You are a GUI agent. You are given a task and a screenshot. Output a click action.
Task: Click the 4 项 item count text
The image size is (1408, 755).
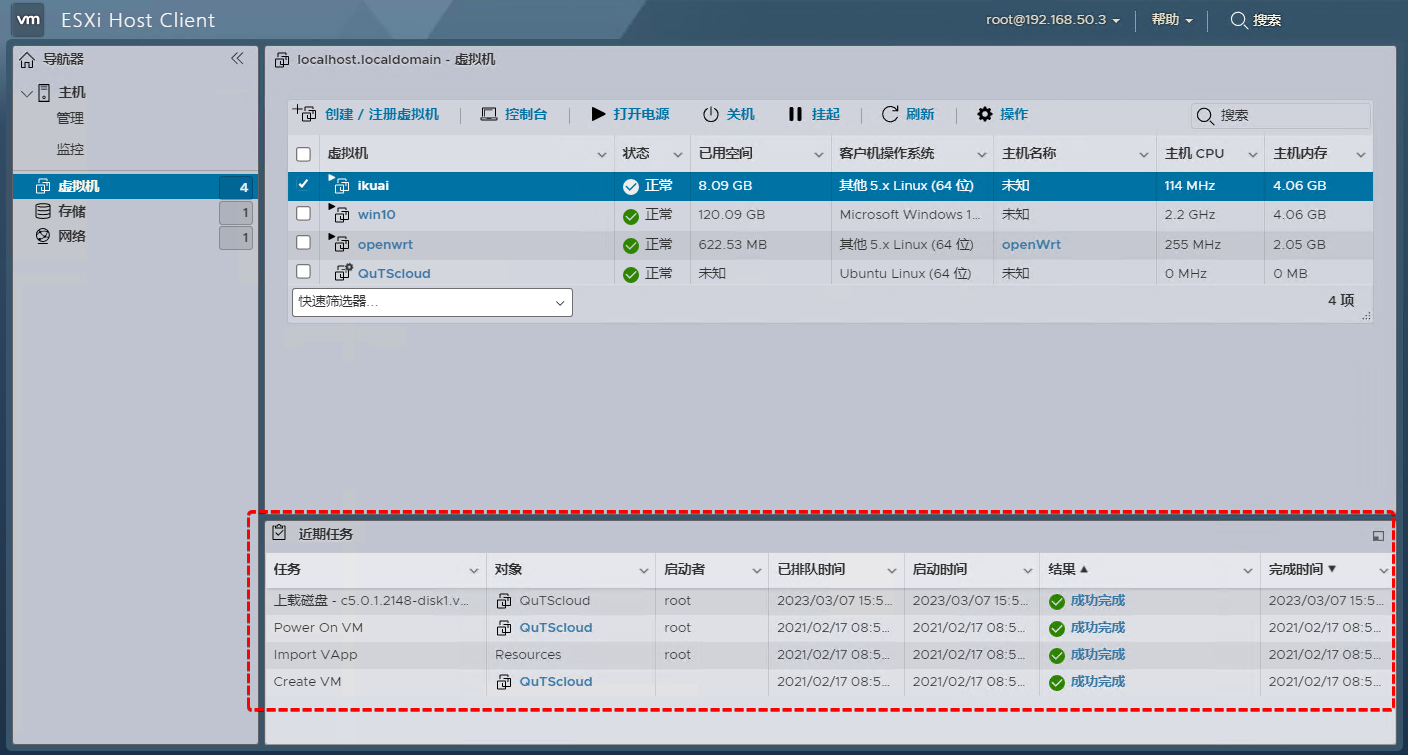[1341, 300]
